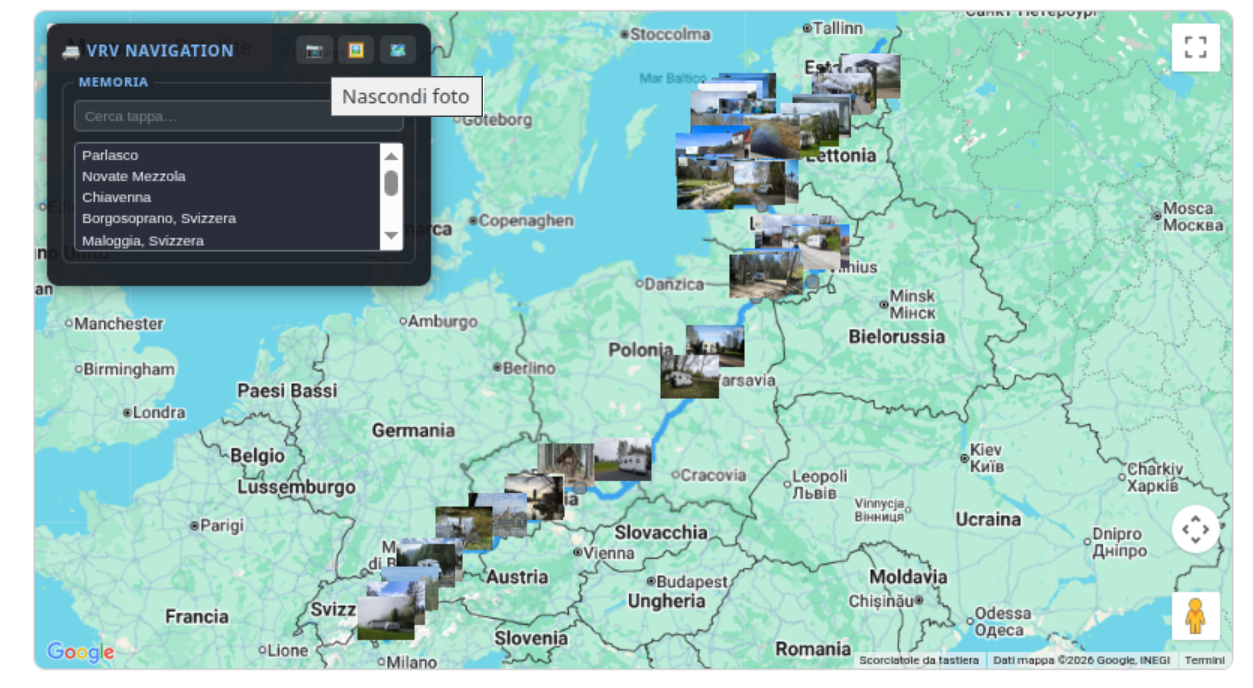This screenshot has width=1253, height=688.
Task: Click the Francia country label
Action: [196, 616]
